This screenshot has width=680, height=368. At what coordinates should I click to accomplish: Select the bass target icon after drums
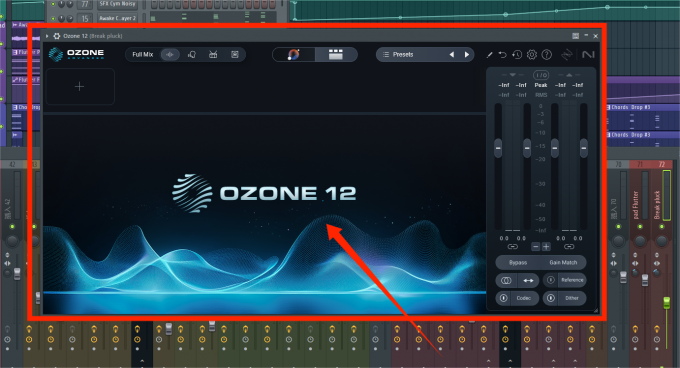pos(235,55)
